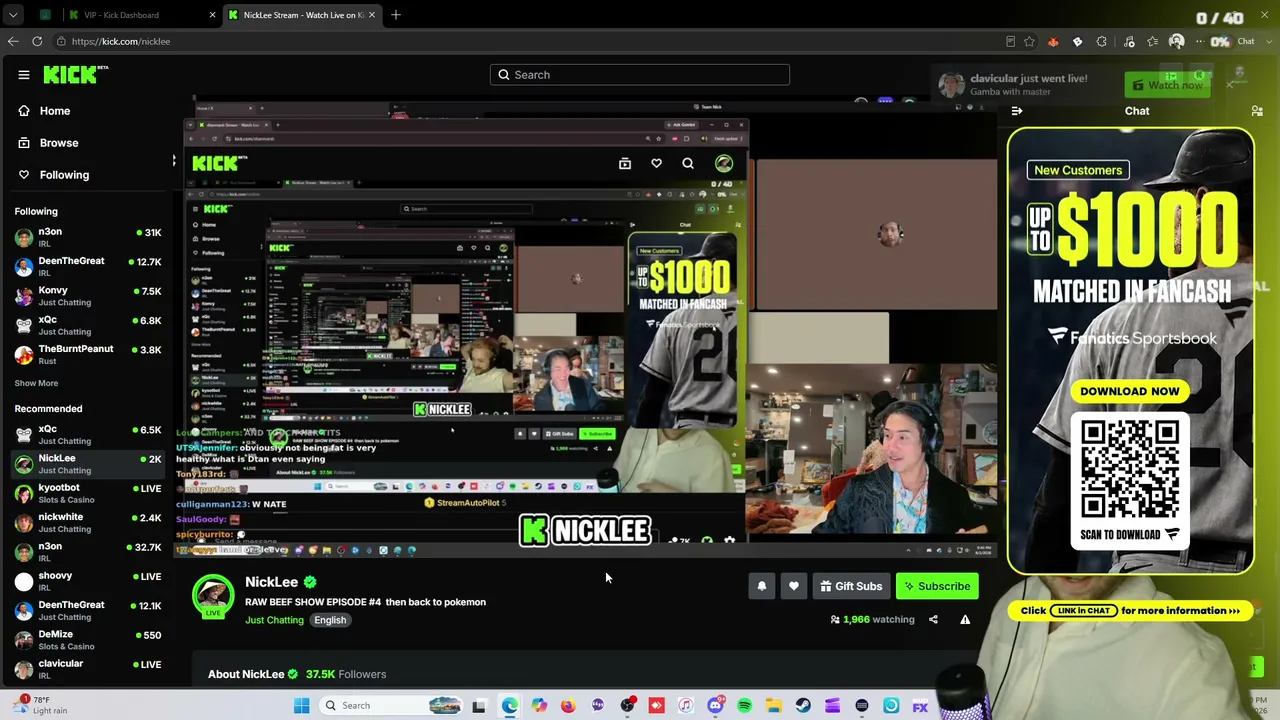Click the Windows taskbar search box
Viewport: 1280px width, 720px height.
[x=393, y=706]
